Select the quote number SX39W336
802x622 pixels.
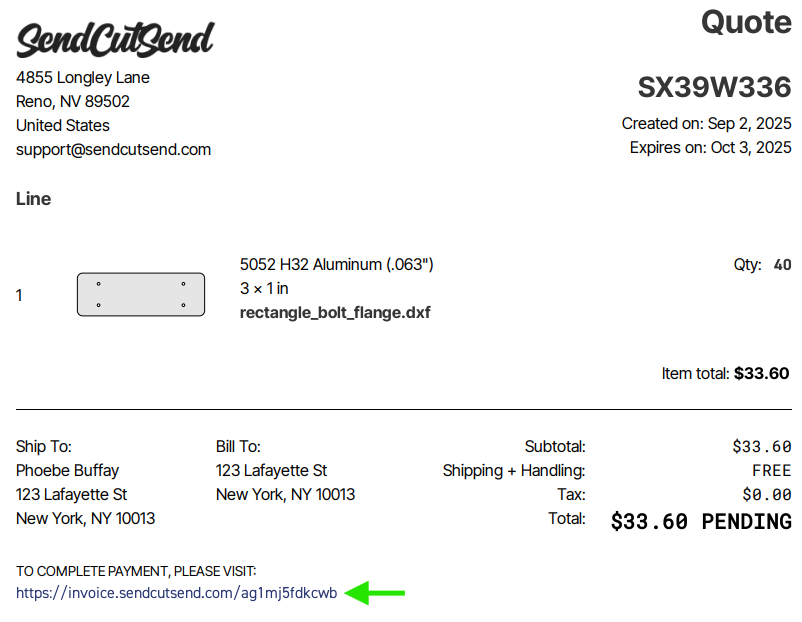714,88
